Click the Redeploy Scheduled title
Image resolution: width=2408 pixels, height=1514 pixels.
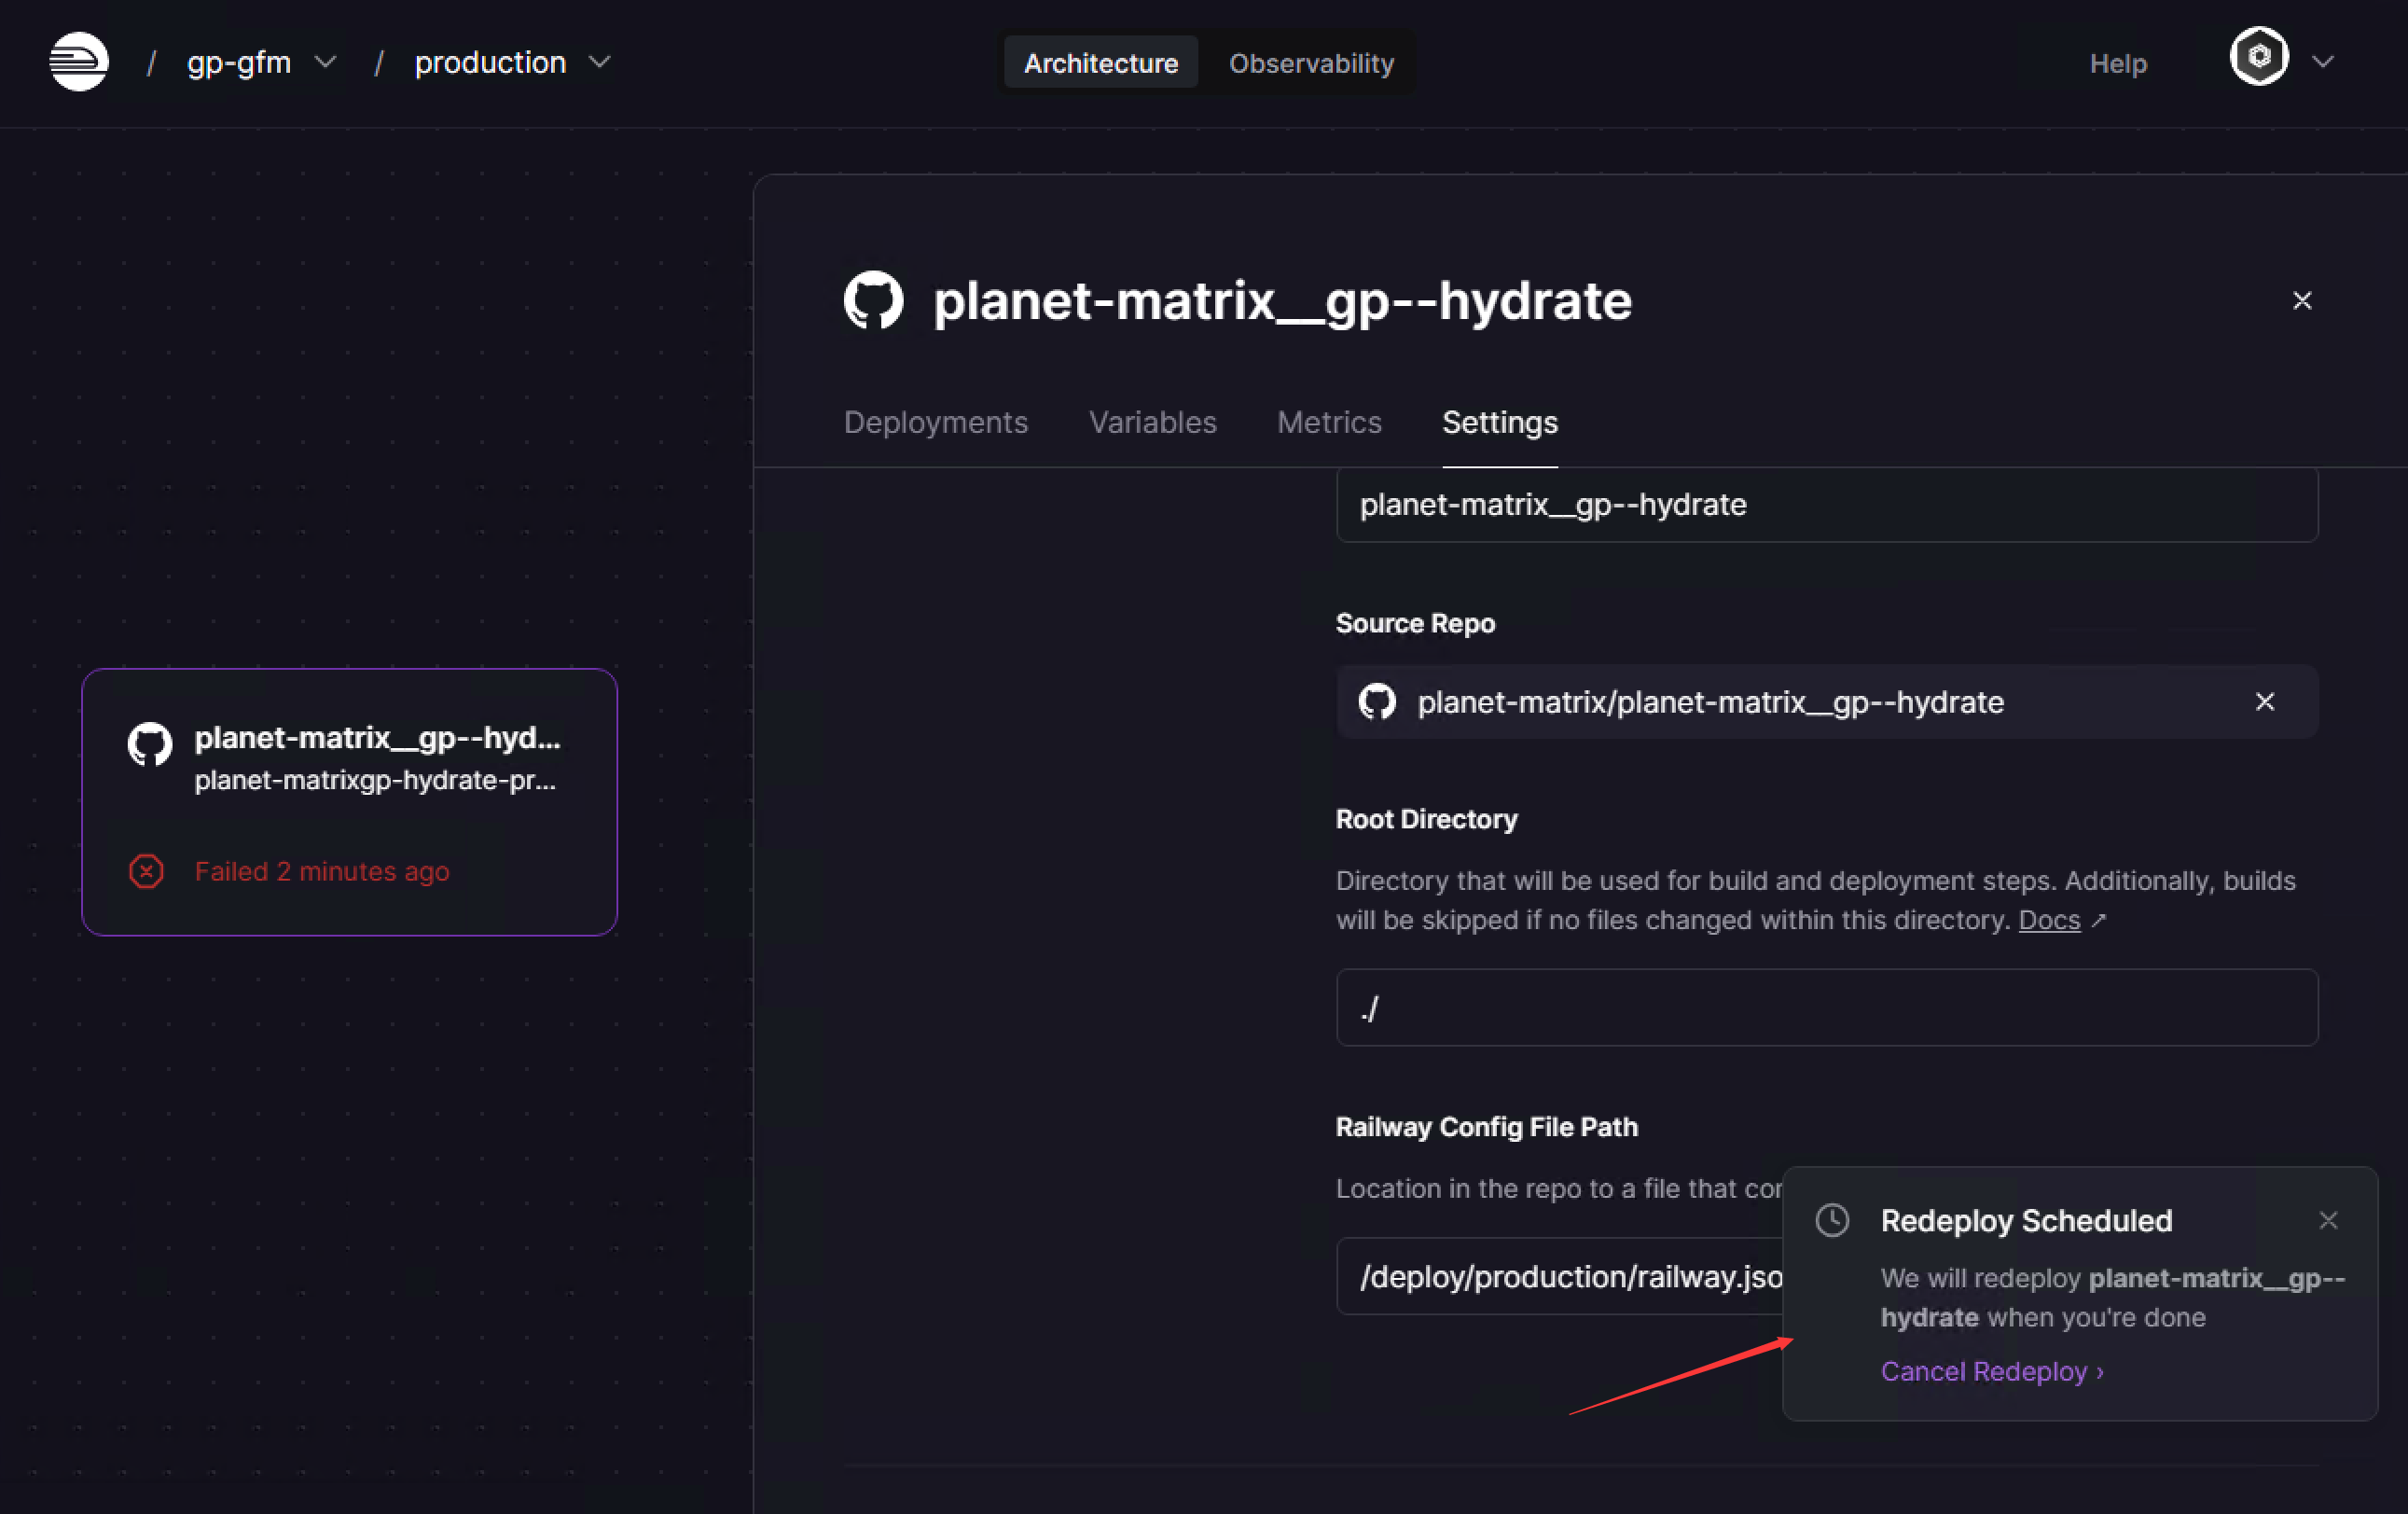click(2026, 1220)
